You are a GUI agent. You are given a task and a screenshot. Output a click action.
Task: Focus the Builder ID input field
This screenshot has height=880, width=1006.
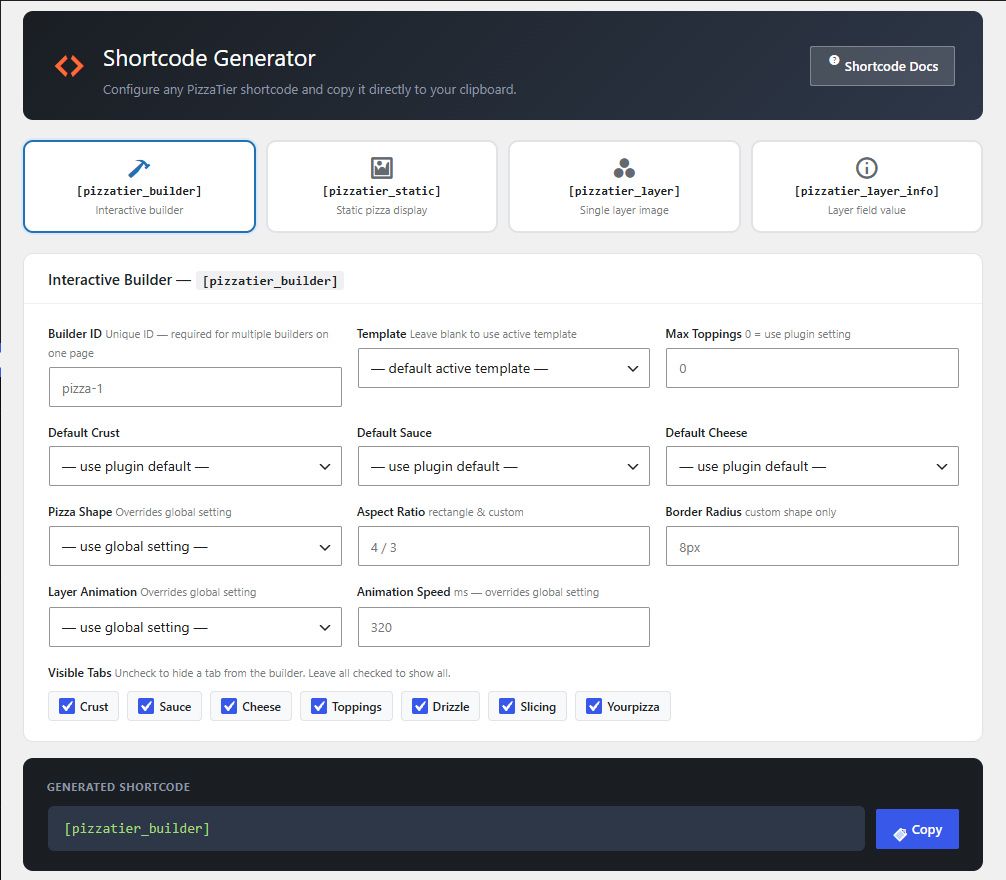195,387
